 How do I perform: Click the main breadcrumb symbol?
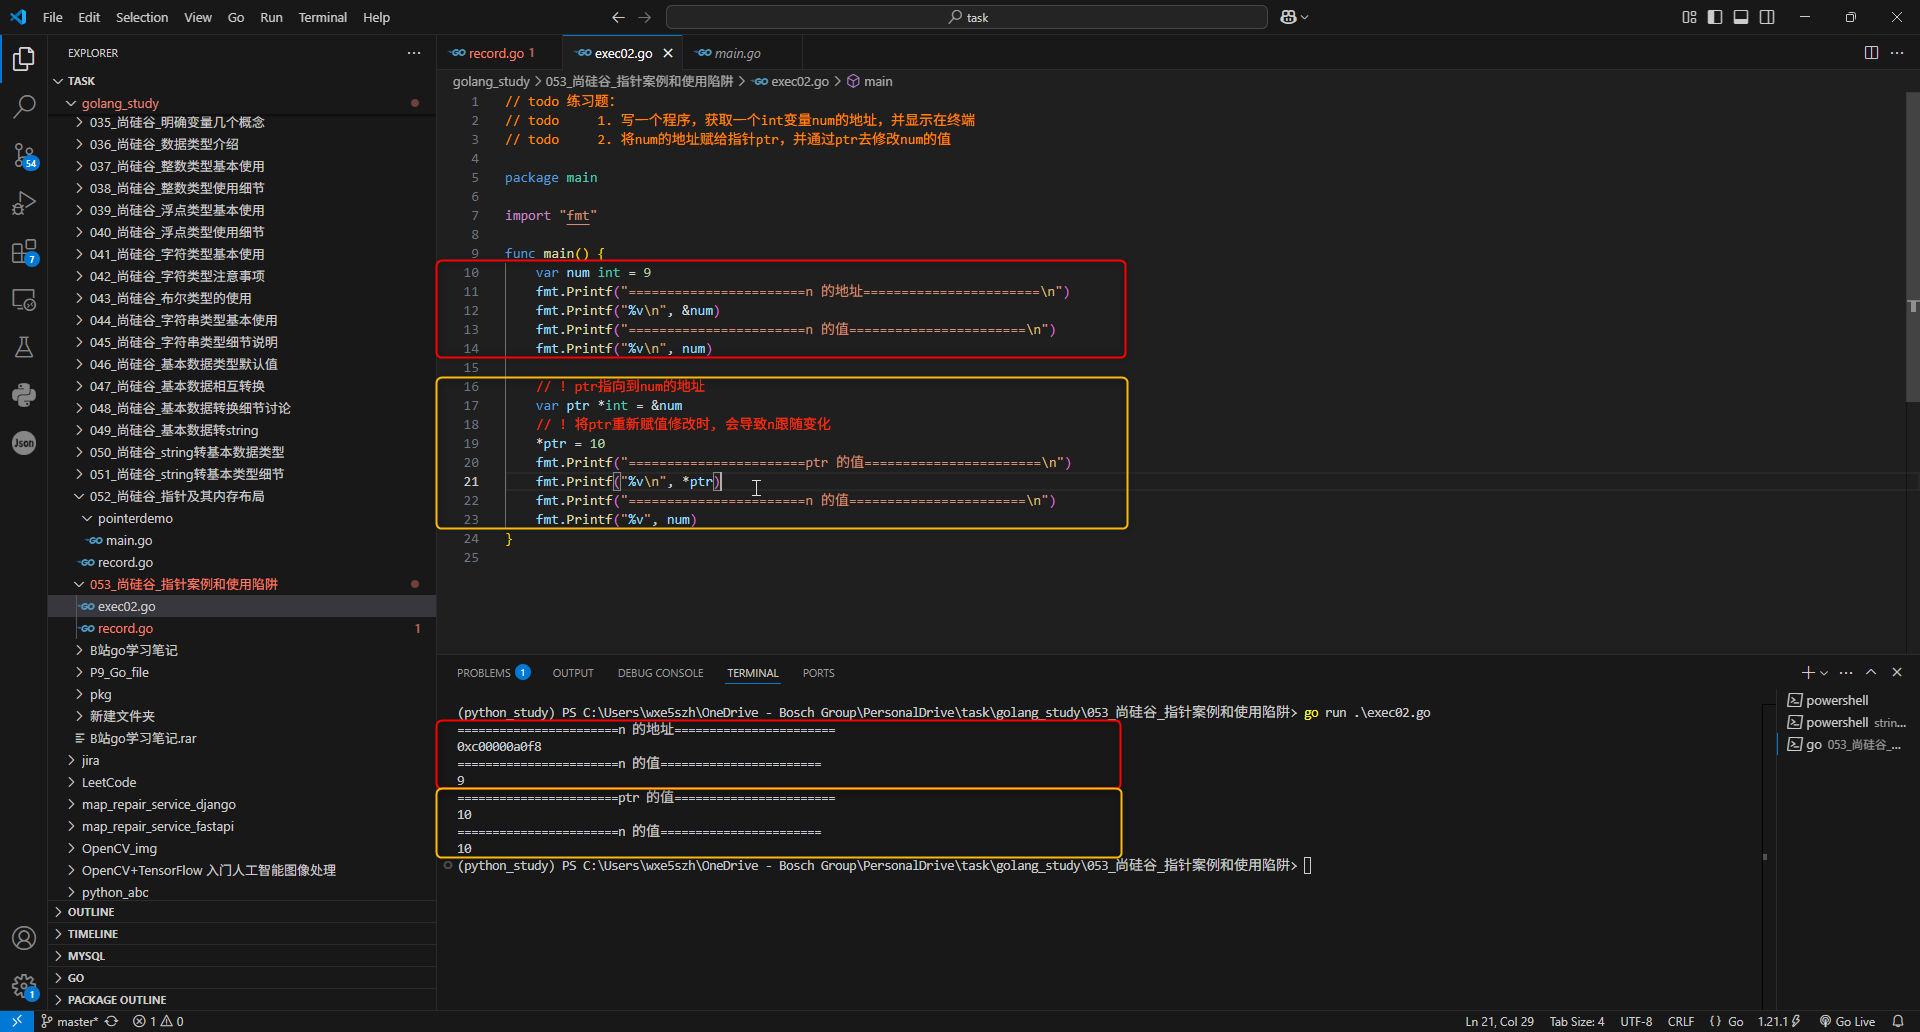870,81
